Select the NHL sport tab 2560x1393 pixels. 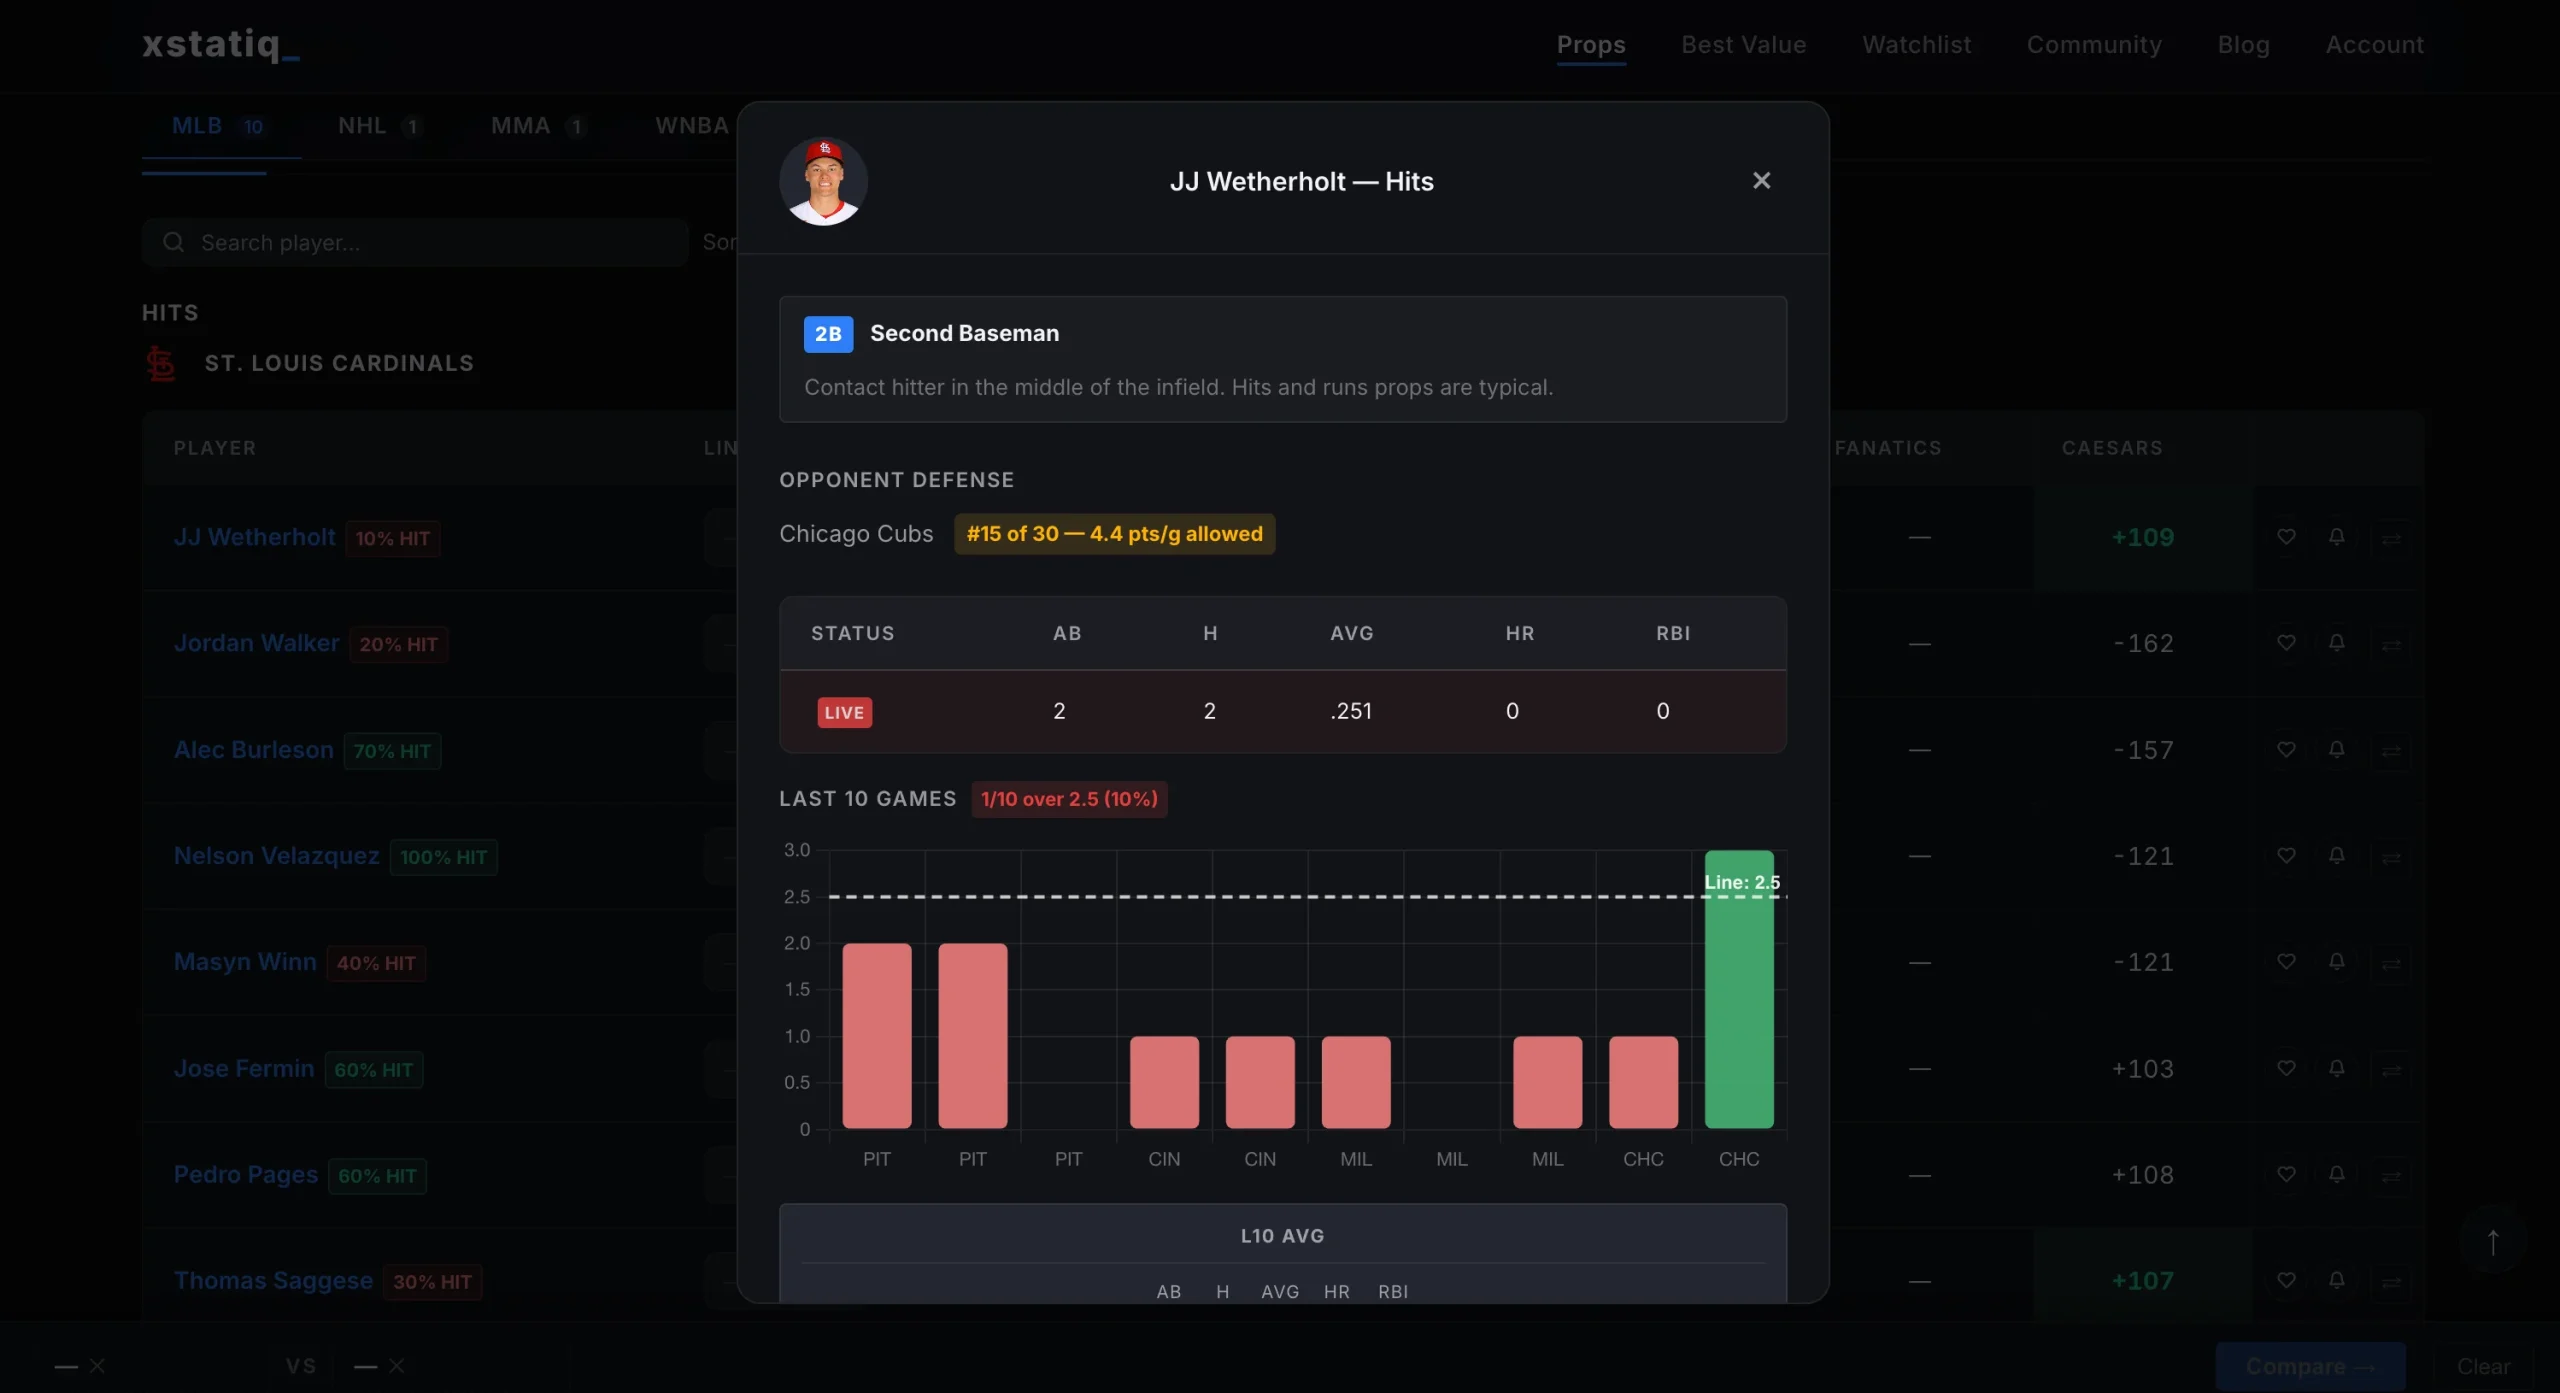coord(379,126)
